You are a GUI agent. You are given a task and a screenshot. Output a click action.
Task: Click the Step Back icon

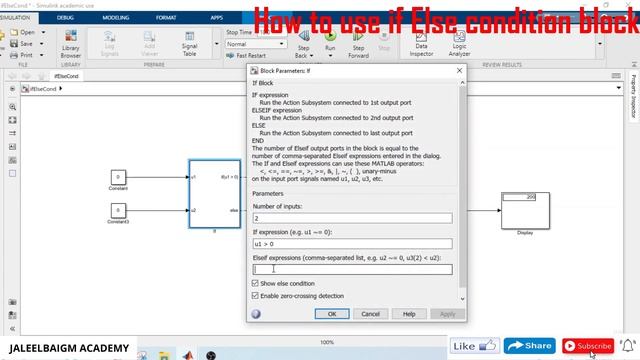click(303, 37)
